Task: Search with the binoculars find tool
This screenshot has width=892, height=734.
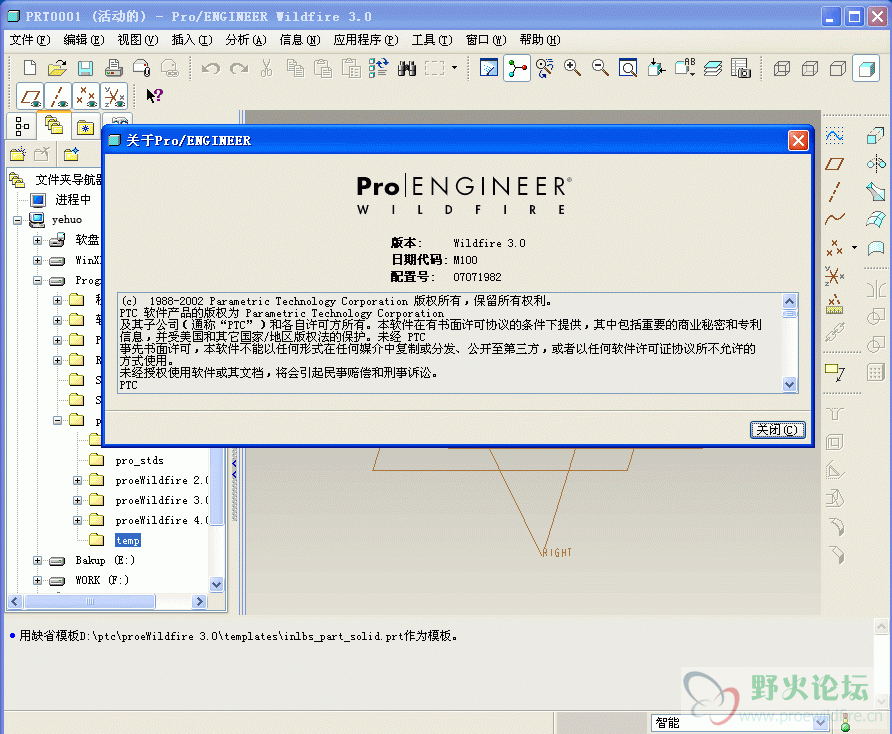Action: 407,68
